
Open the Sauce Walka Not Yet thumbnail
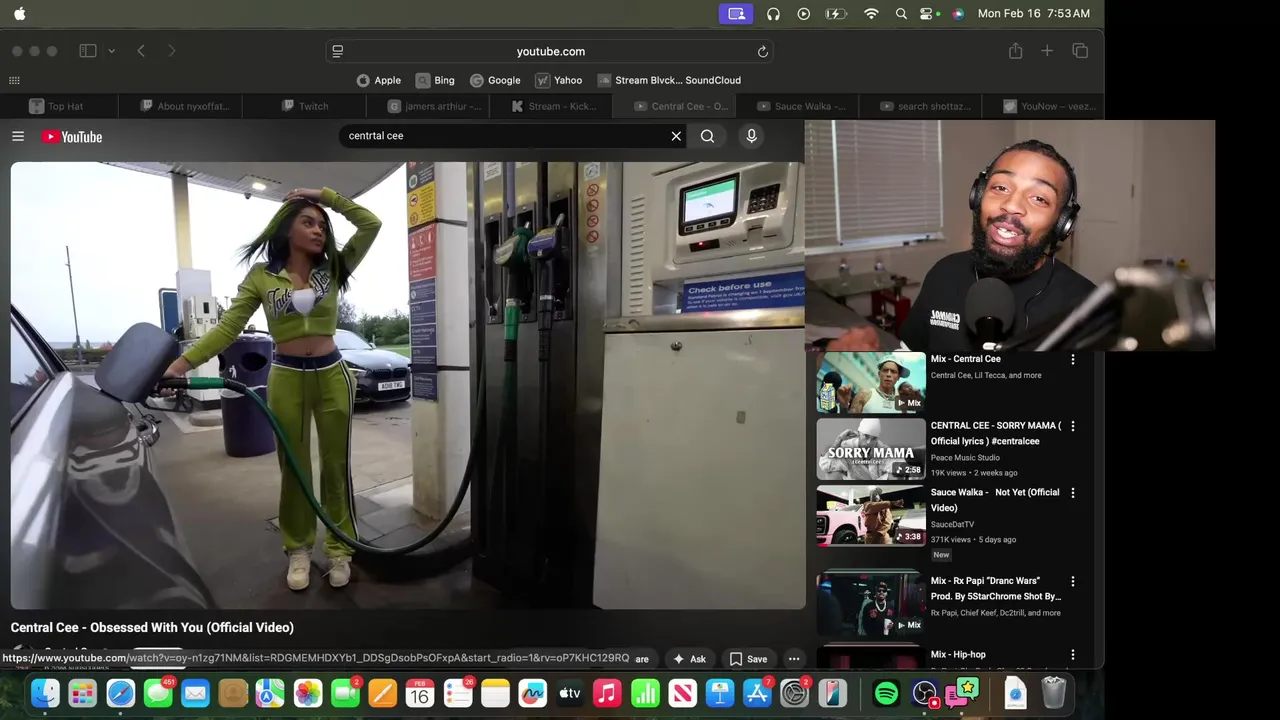(871, 516)
